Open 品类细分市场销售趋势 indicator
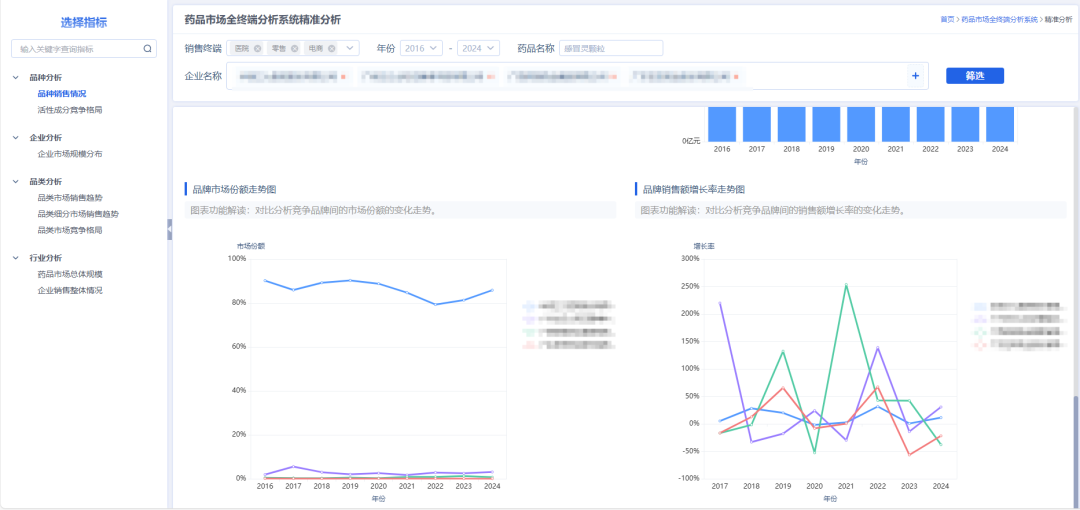 click(x=78, y=214)
